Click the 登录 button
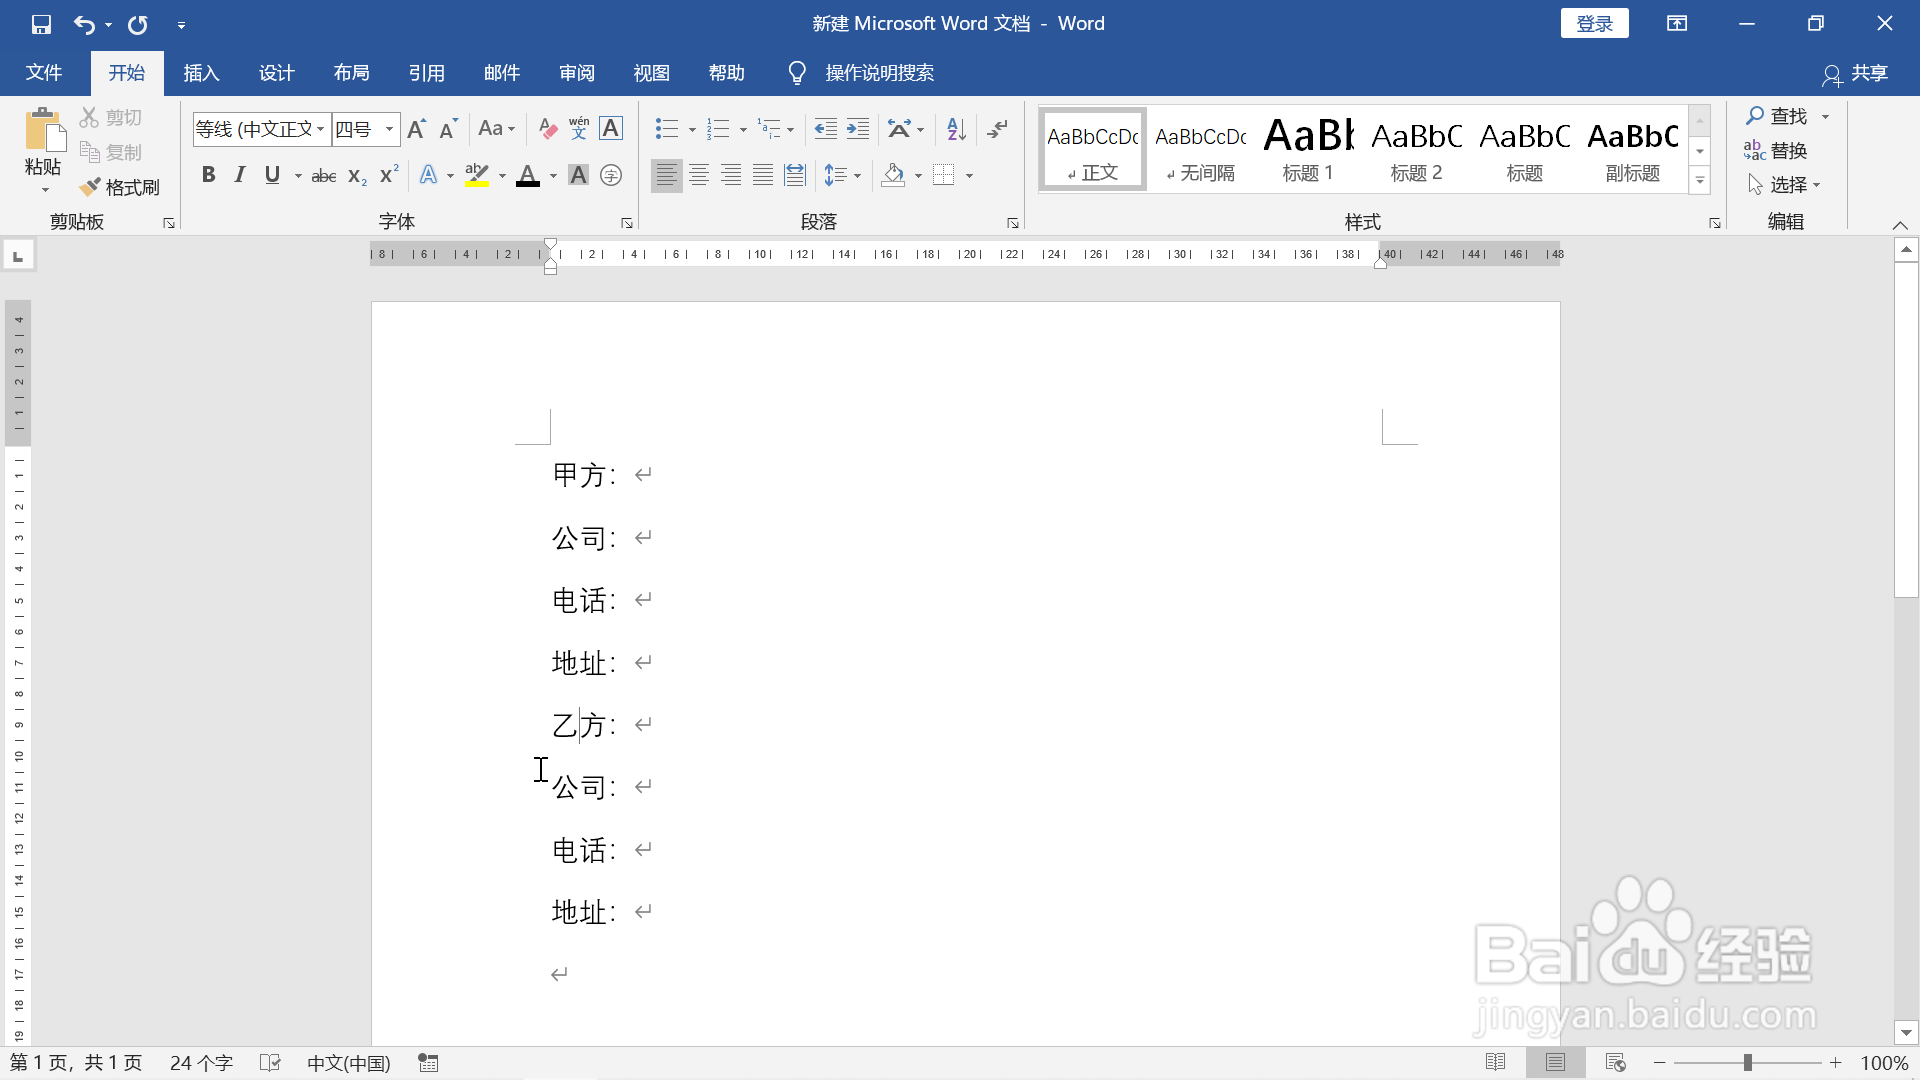The width and height of the screenshot is (1920, 1080). tap(1594, 24)
